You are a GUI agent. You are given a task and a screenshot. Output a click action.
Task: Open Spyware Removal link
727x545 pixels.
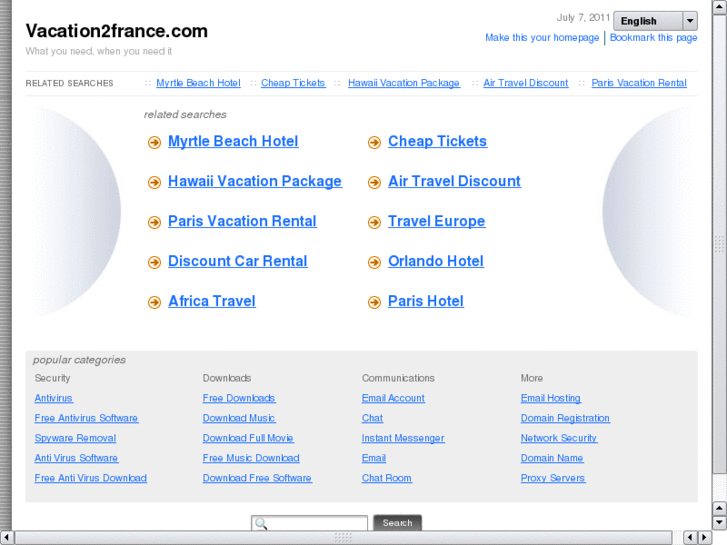click(76, 438)
